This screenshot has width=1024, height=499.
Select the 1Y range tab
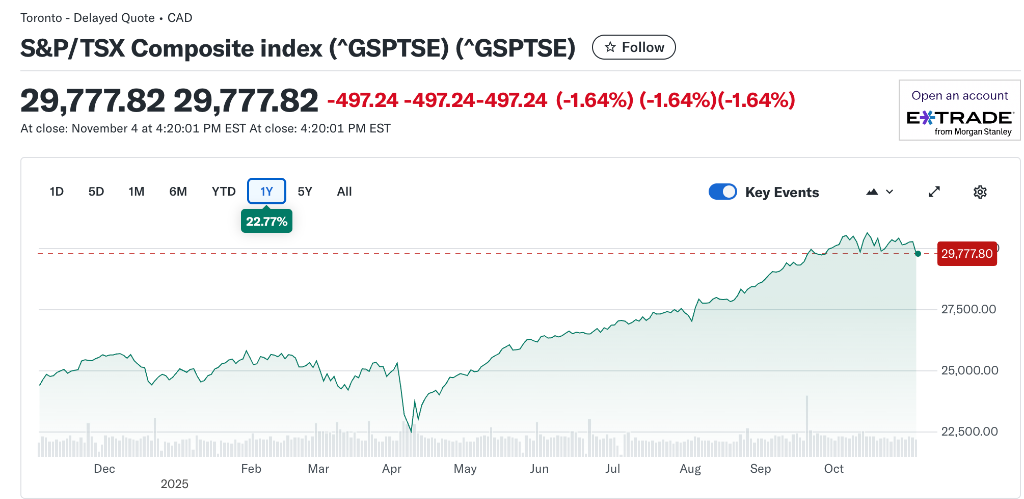pyautogui.click(x=267, y=192)
